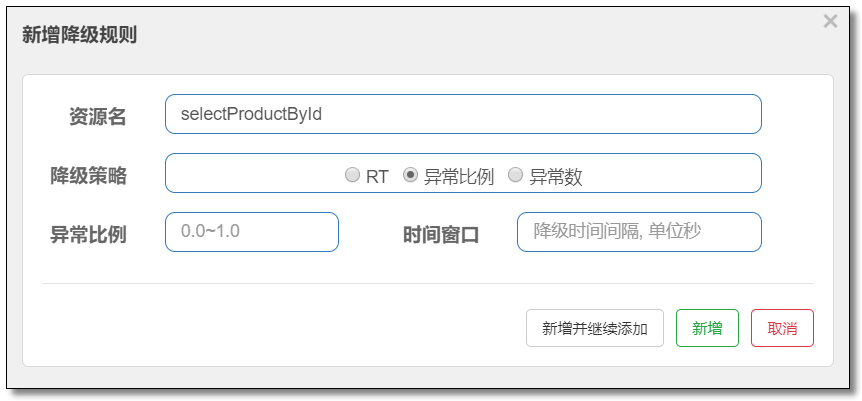The image size is (862, 401).
Task: Close the 新增降级规则 dialog with the X
Action: 830,21
